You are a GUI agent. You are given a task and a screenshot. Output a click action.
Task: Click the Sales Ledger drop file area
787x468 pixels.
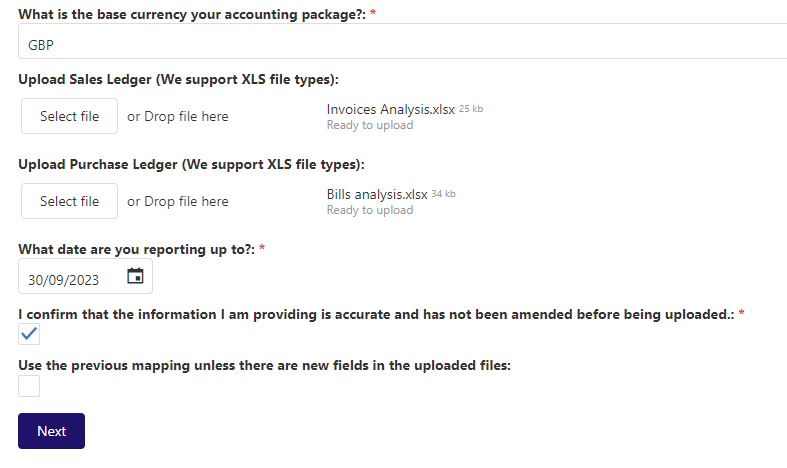[x=178, y=116]
